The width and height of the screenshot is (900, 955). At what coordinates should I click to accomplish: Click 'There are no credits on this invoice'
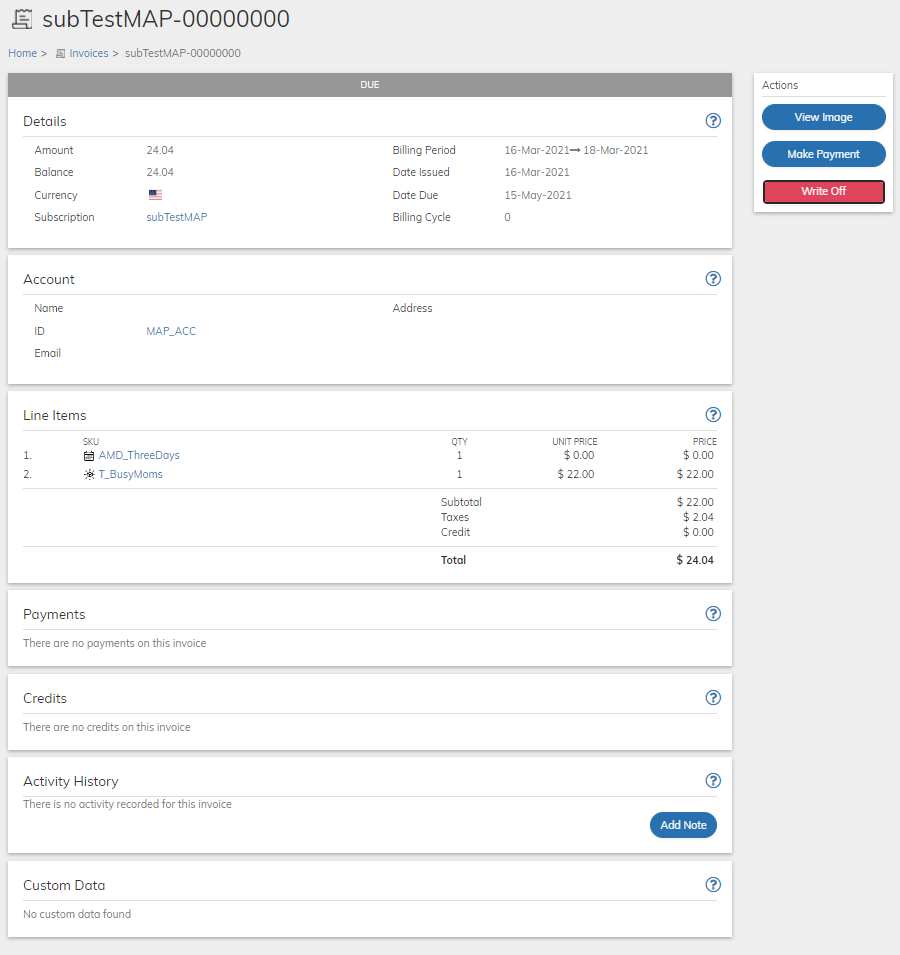click(x=107, y=727)
